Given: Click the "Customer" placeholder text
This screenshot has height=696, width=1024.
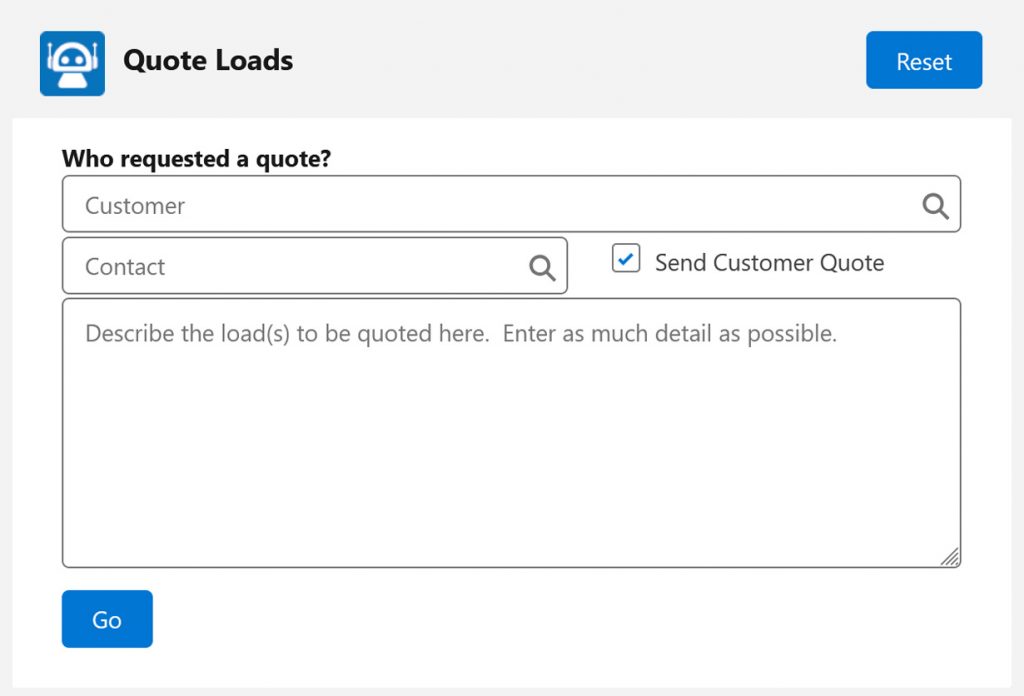Looking at the screenshot, I should tap(135, 206).
